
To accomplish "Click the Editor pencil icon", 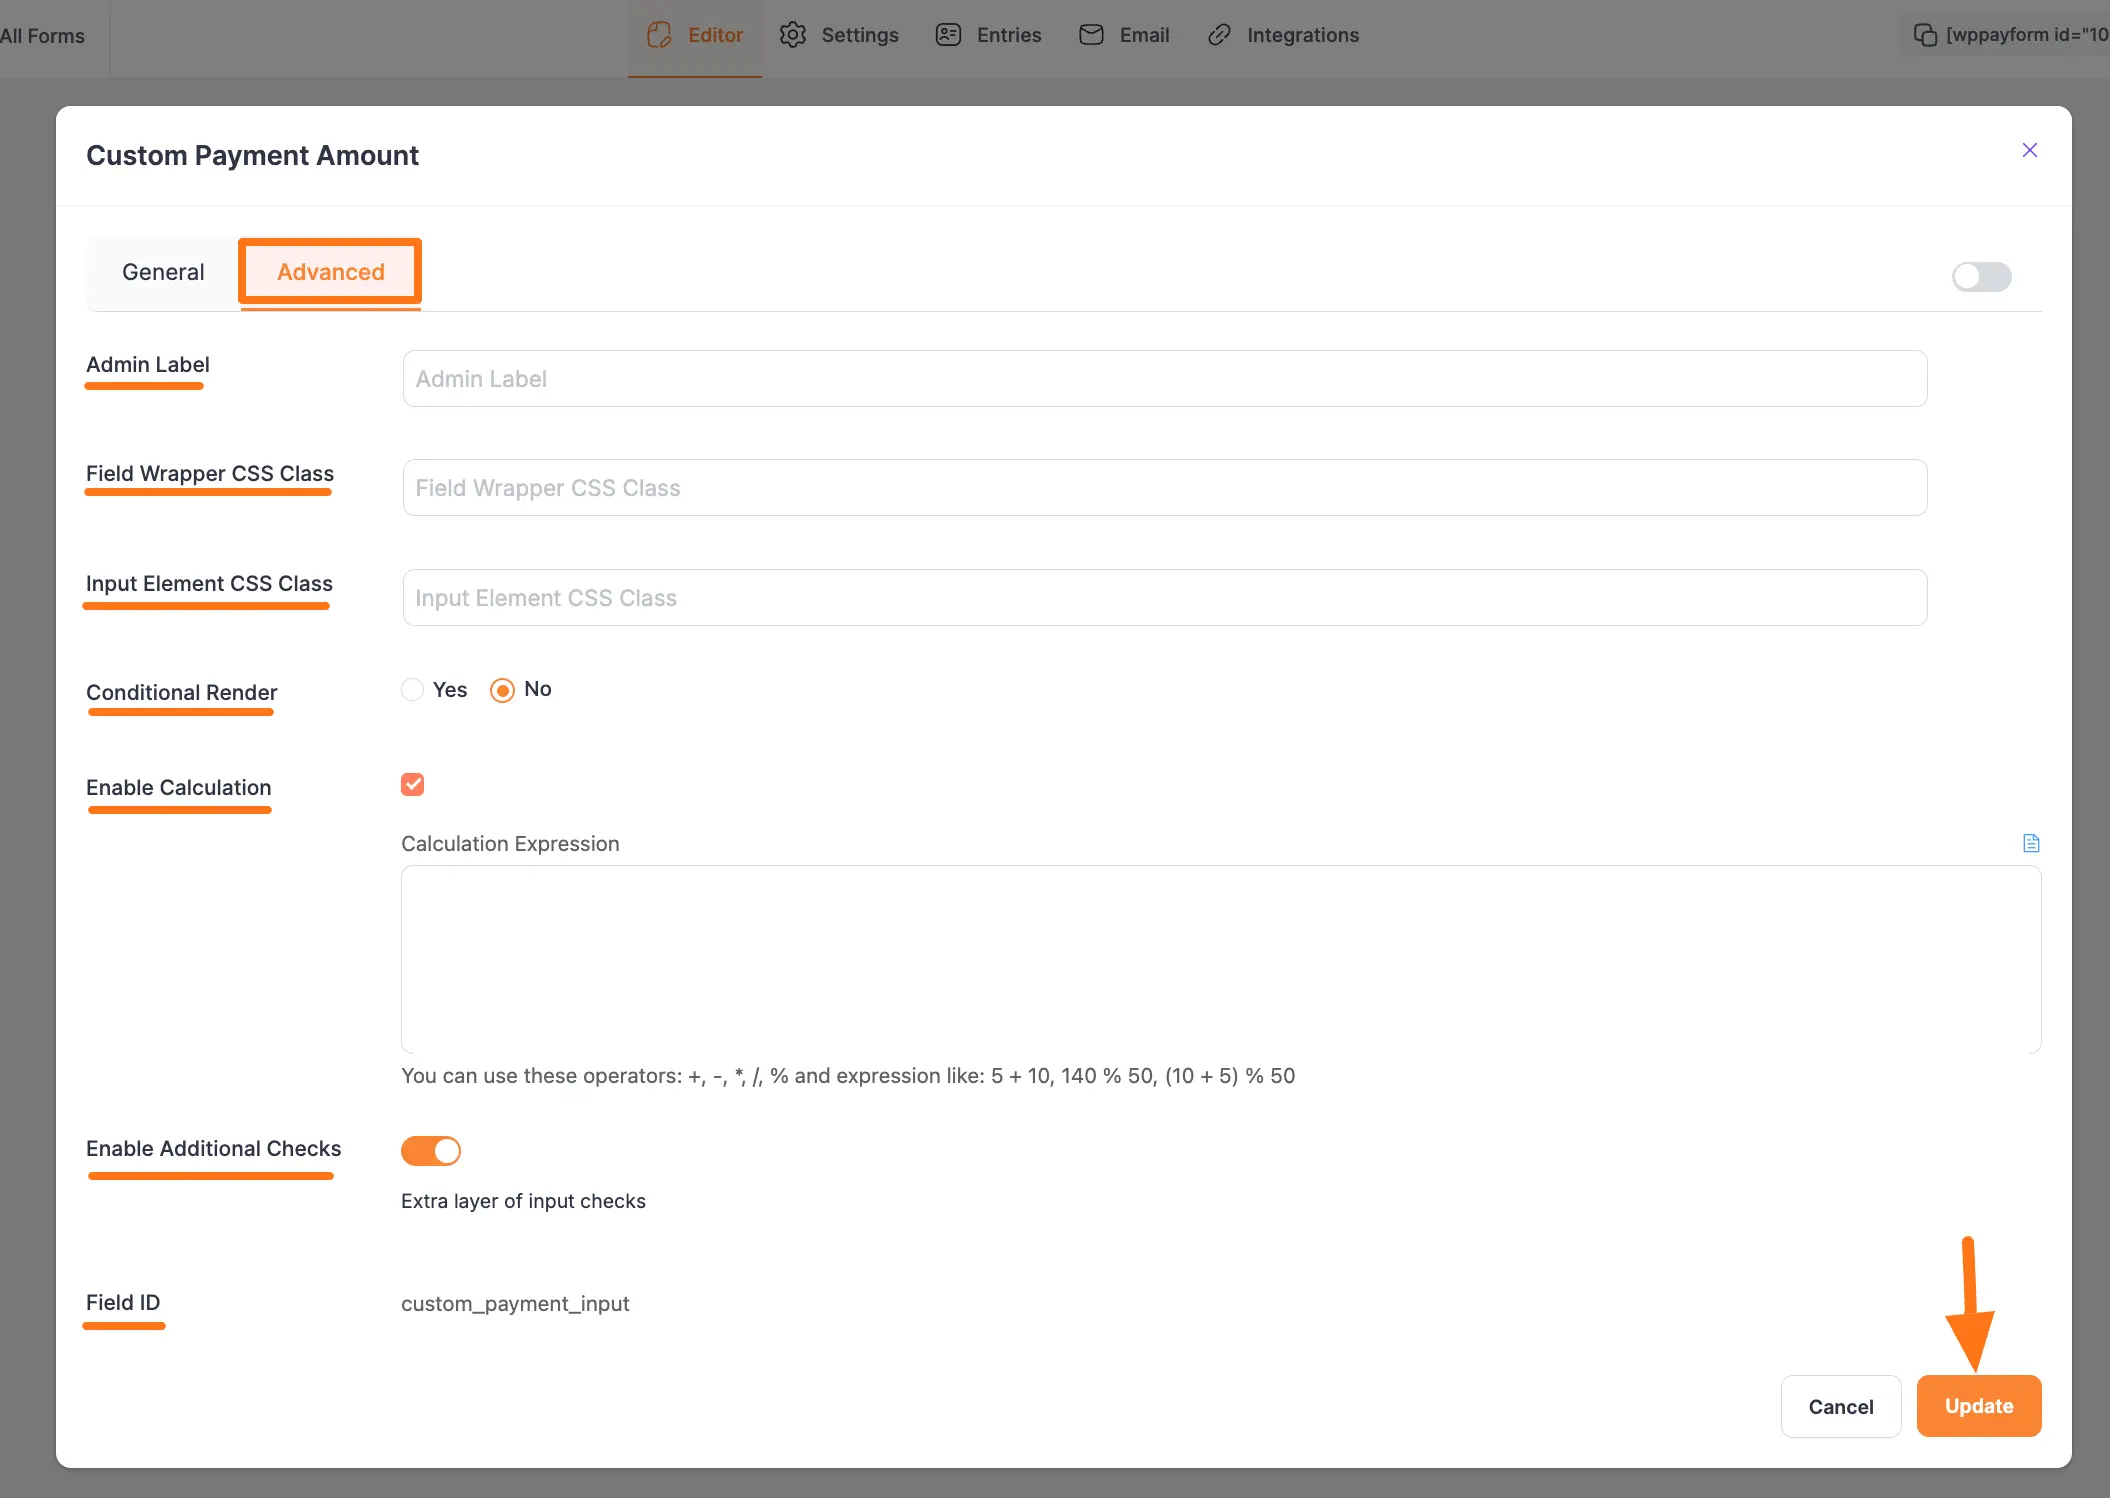I will click(x=659, y=35).
